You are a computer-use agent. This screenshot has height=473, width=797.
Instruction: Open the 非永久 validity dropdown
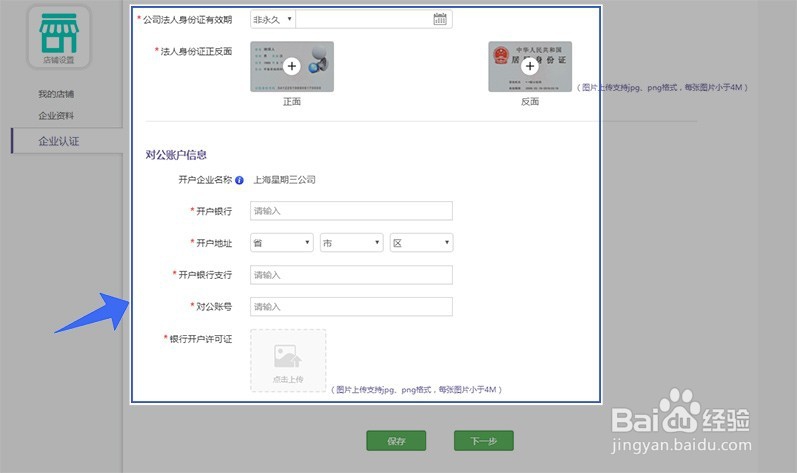273,19
